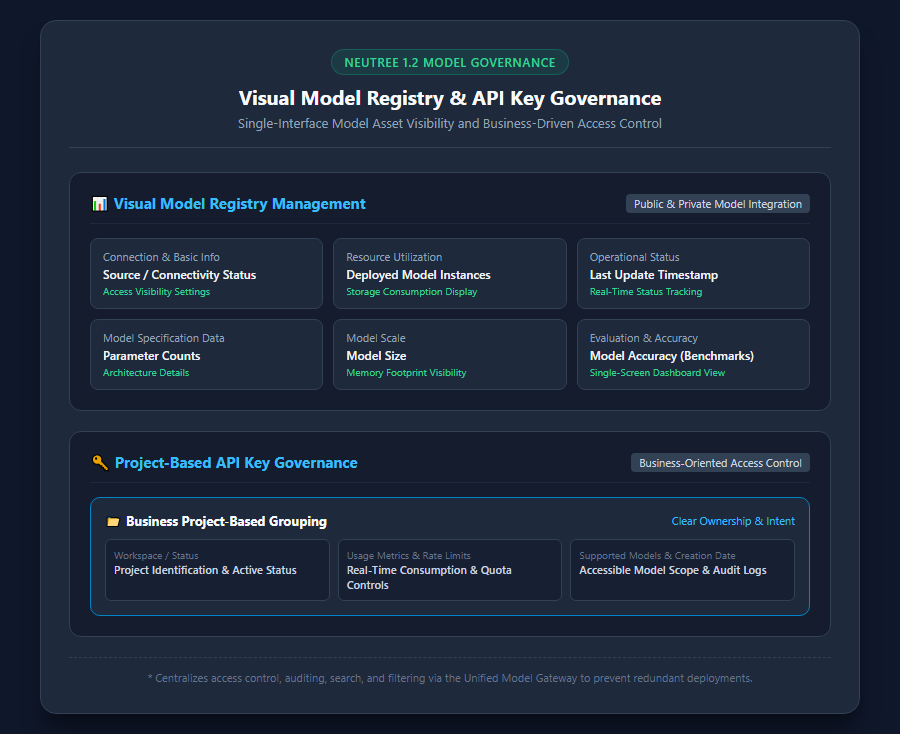Open the Clear Ownership & Intent link

pos(733,521)
